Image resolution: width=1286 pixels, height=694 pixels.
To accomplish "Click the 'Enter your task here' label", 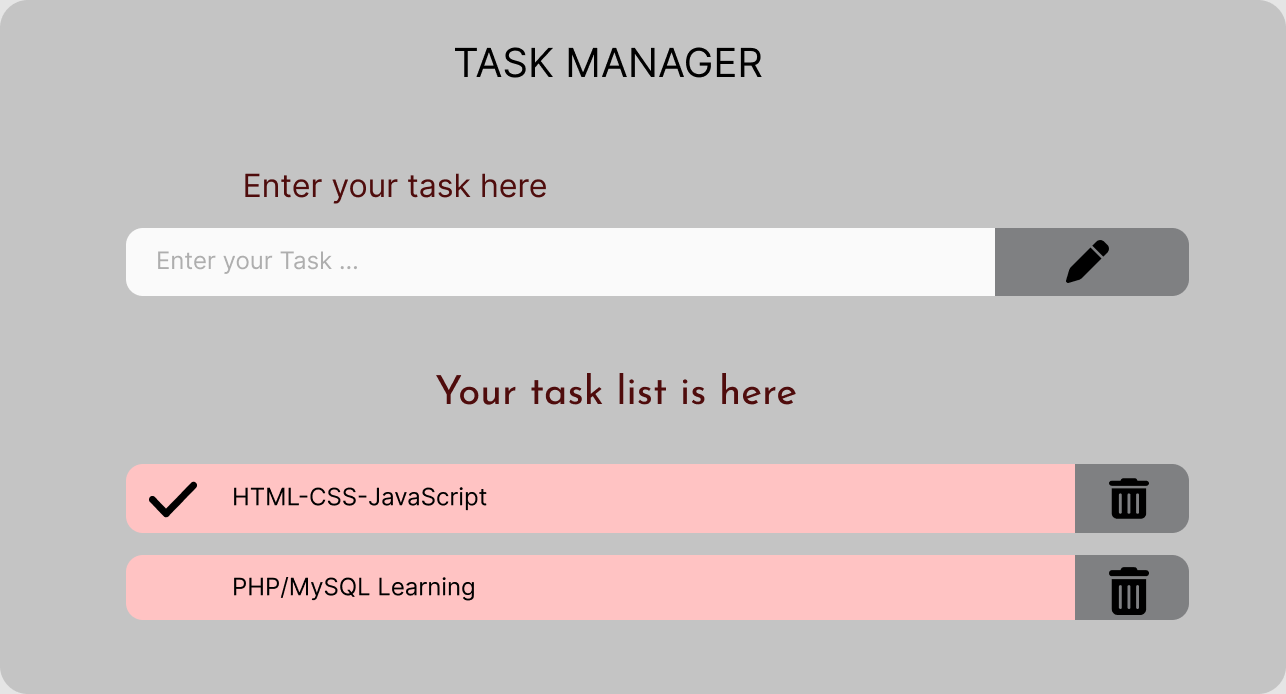I will click(x=394, y=186).
